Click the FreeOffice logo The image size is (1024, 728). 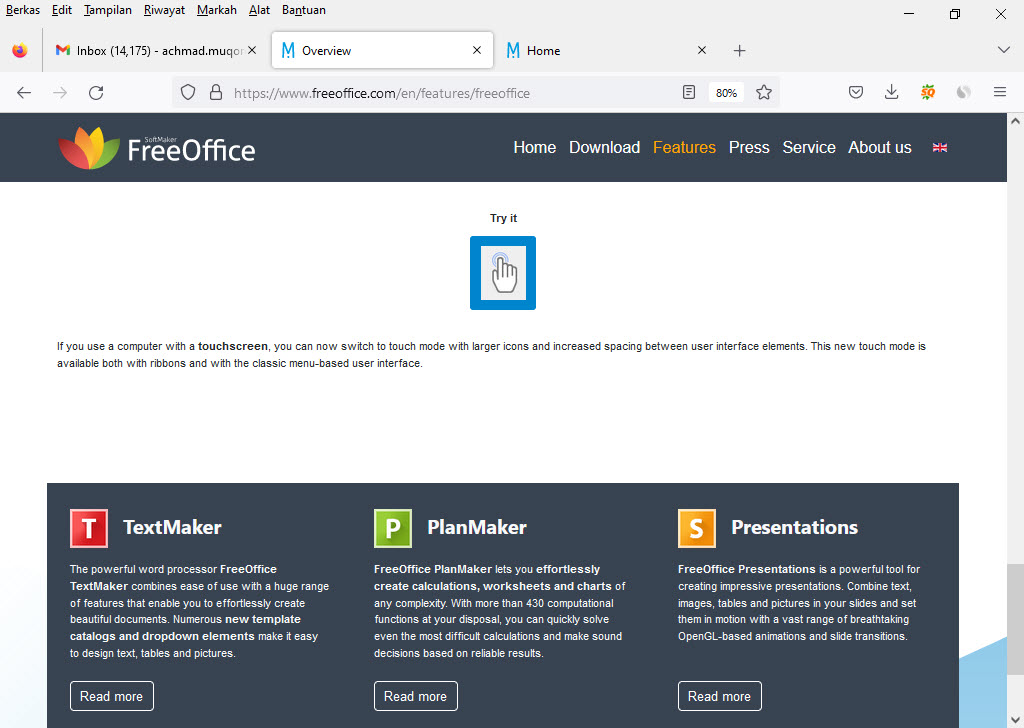pos(156,147)
